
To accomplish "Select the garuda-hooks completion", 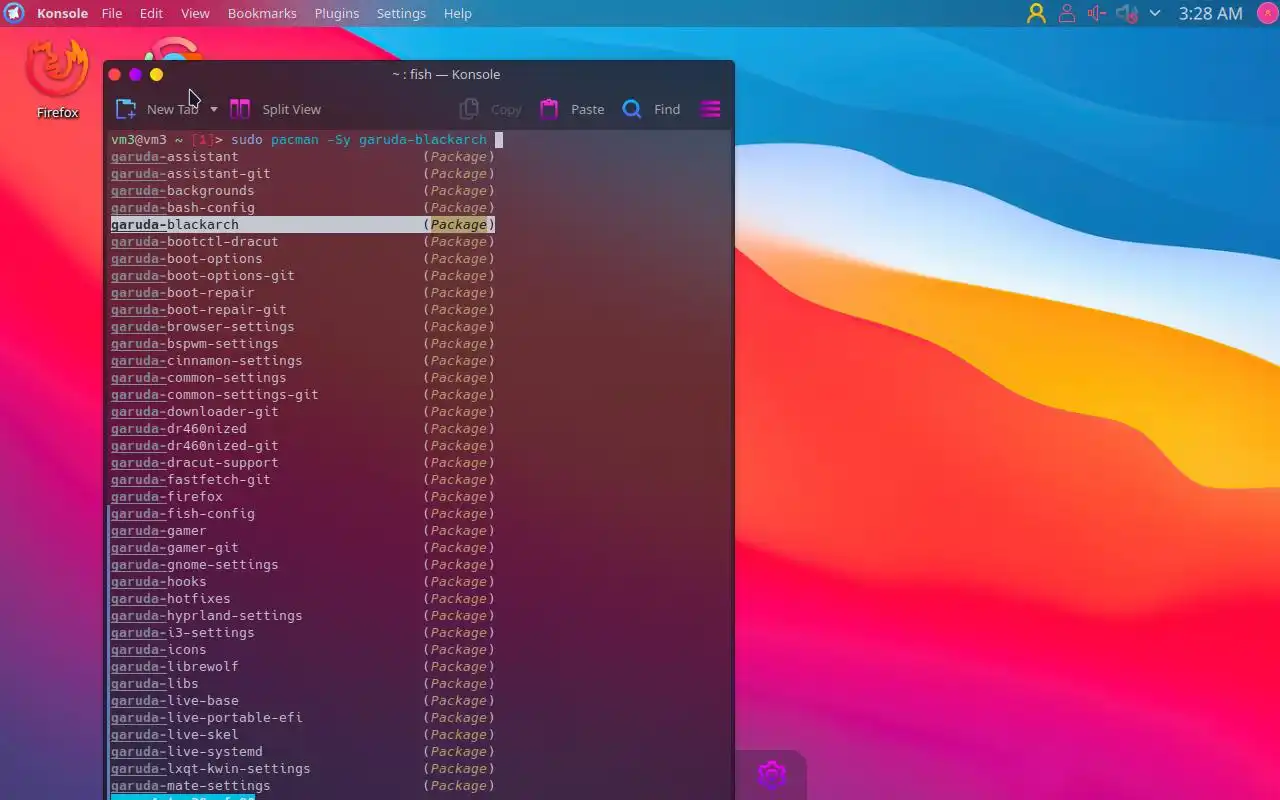I will coord(303,581).
